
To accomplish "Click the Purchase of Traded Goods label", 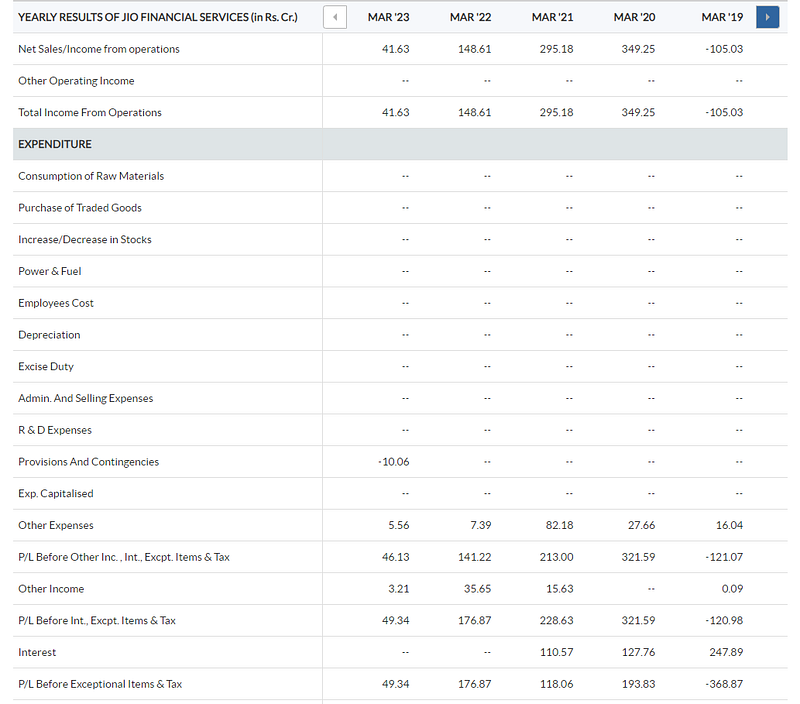I will (x=80, y=208).
